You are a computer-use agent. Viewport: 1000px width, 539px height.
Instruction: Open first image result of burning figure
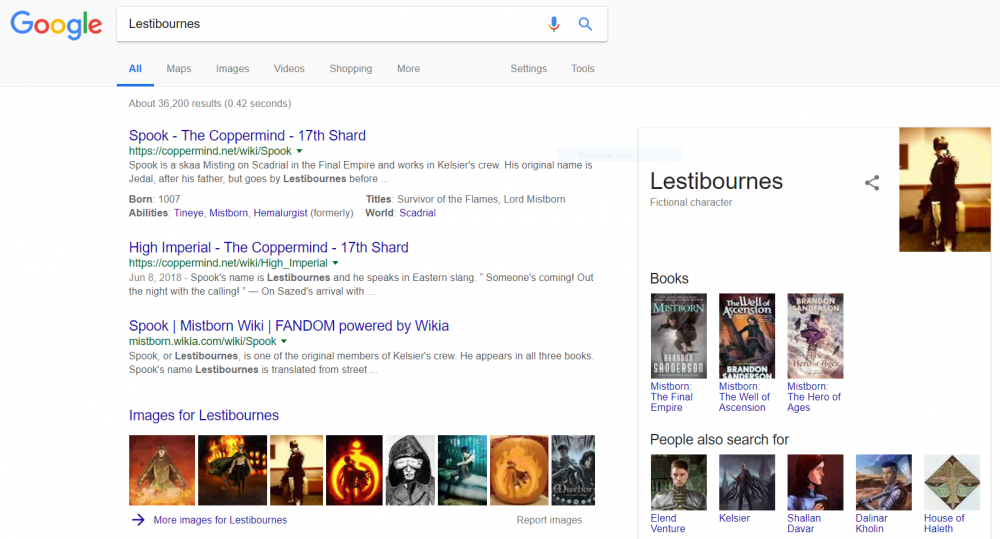point(162,470)
